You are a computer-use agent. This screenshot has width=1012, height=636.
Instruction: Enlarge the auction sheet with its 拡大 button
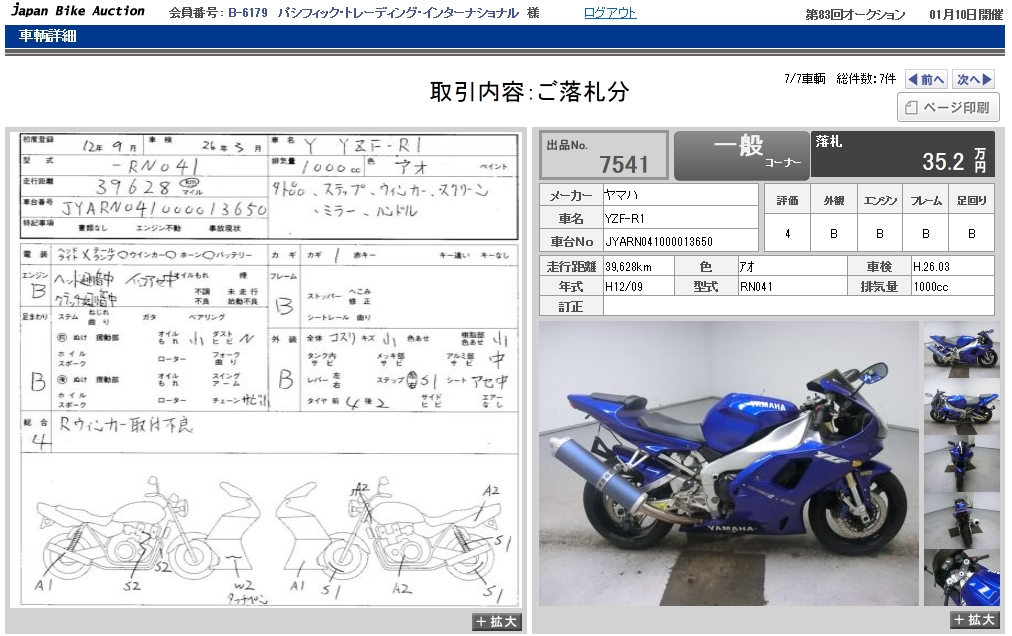496,622
